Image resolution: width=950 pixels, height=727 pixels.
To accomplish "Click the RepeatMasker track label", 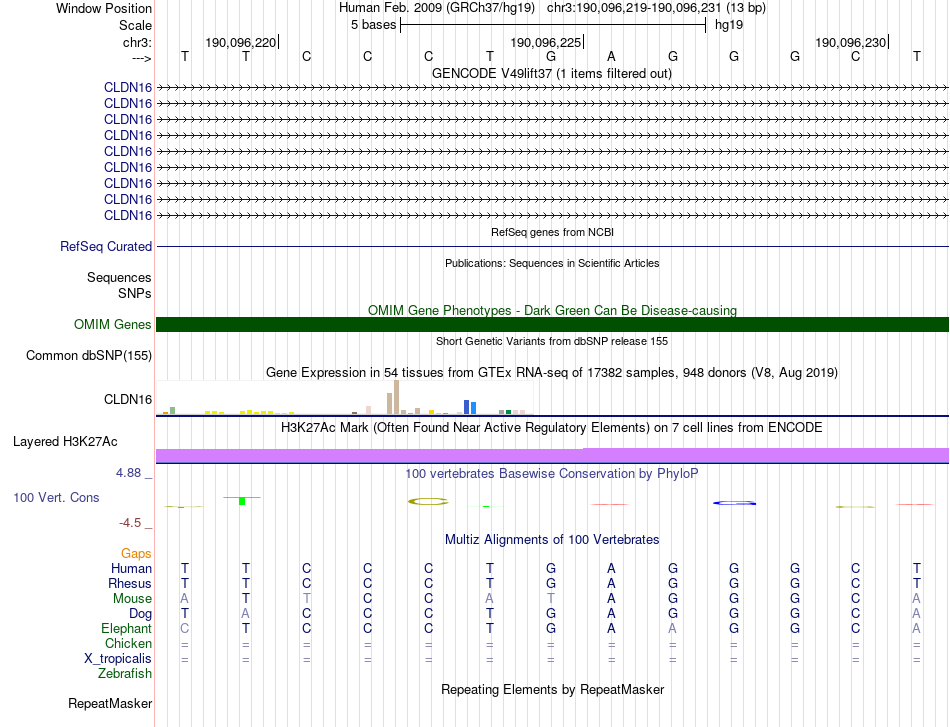I will pos(110,703).
